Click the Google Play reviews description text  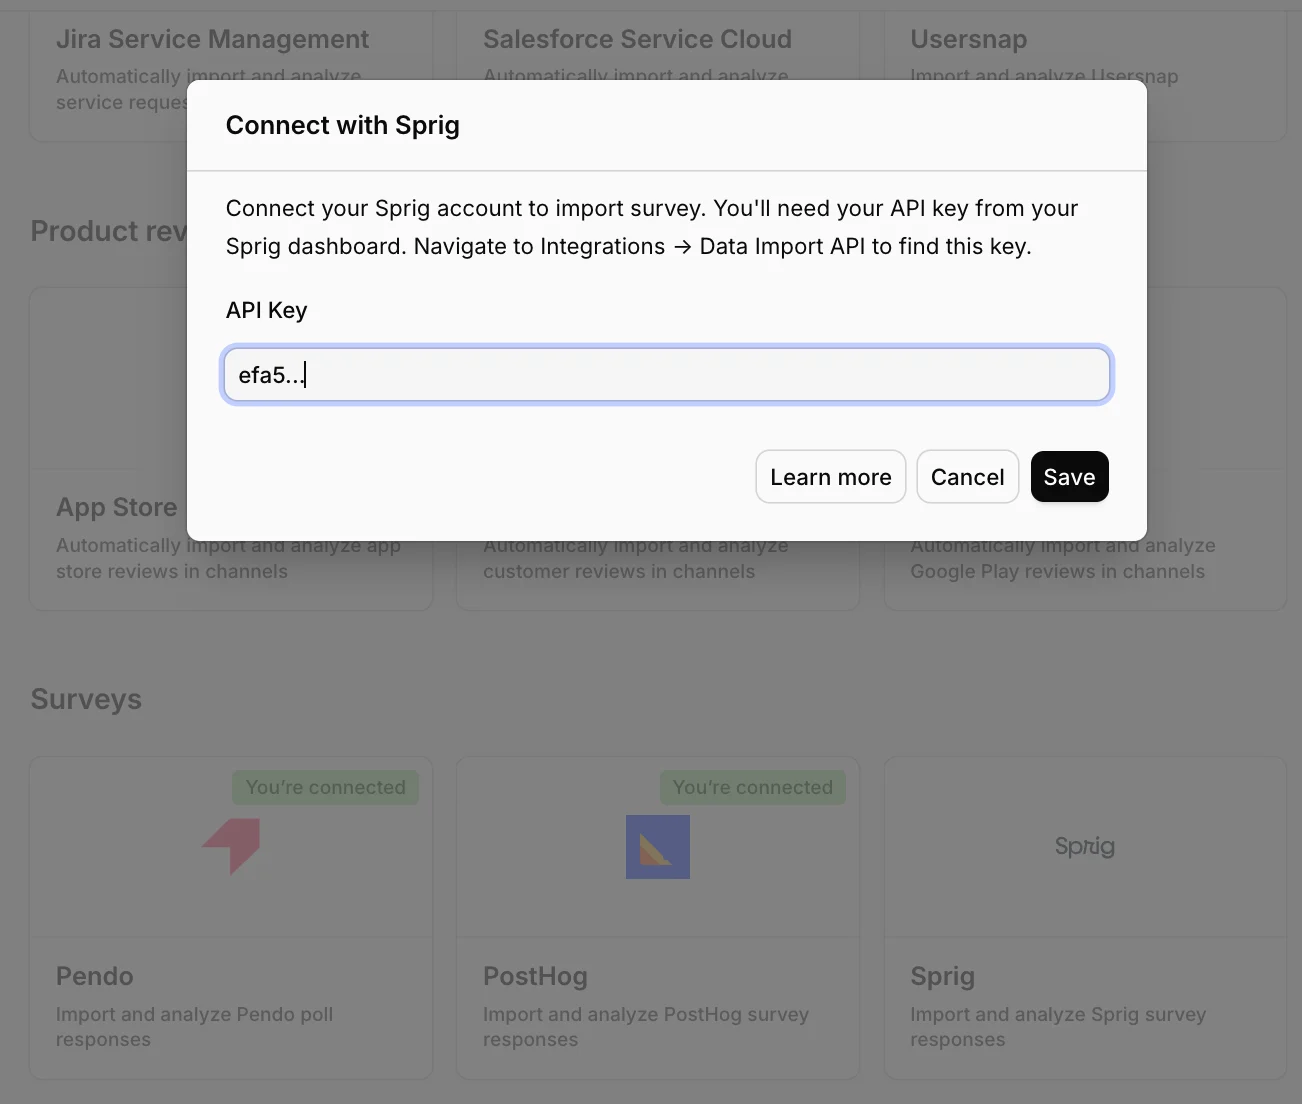point(1063,559)
